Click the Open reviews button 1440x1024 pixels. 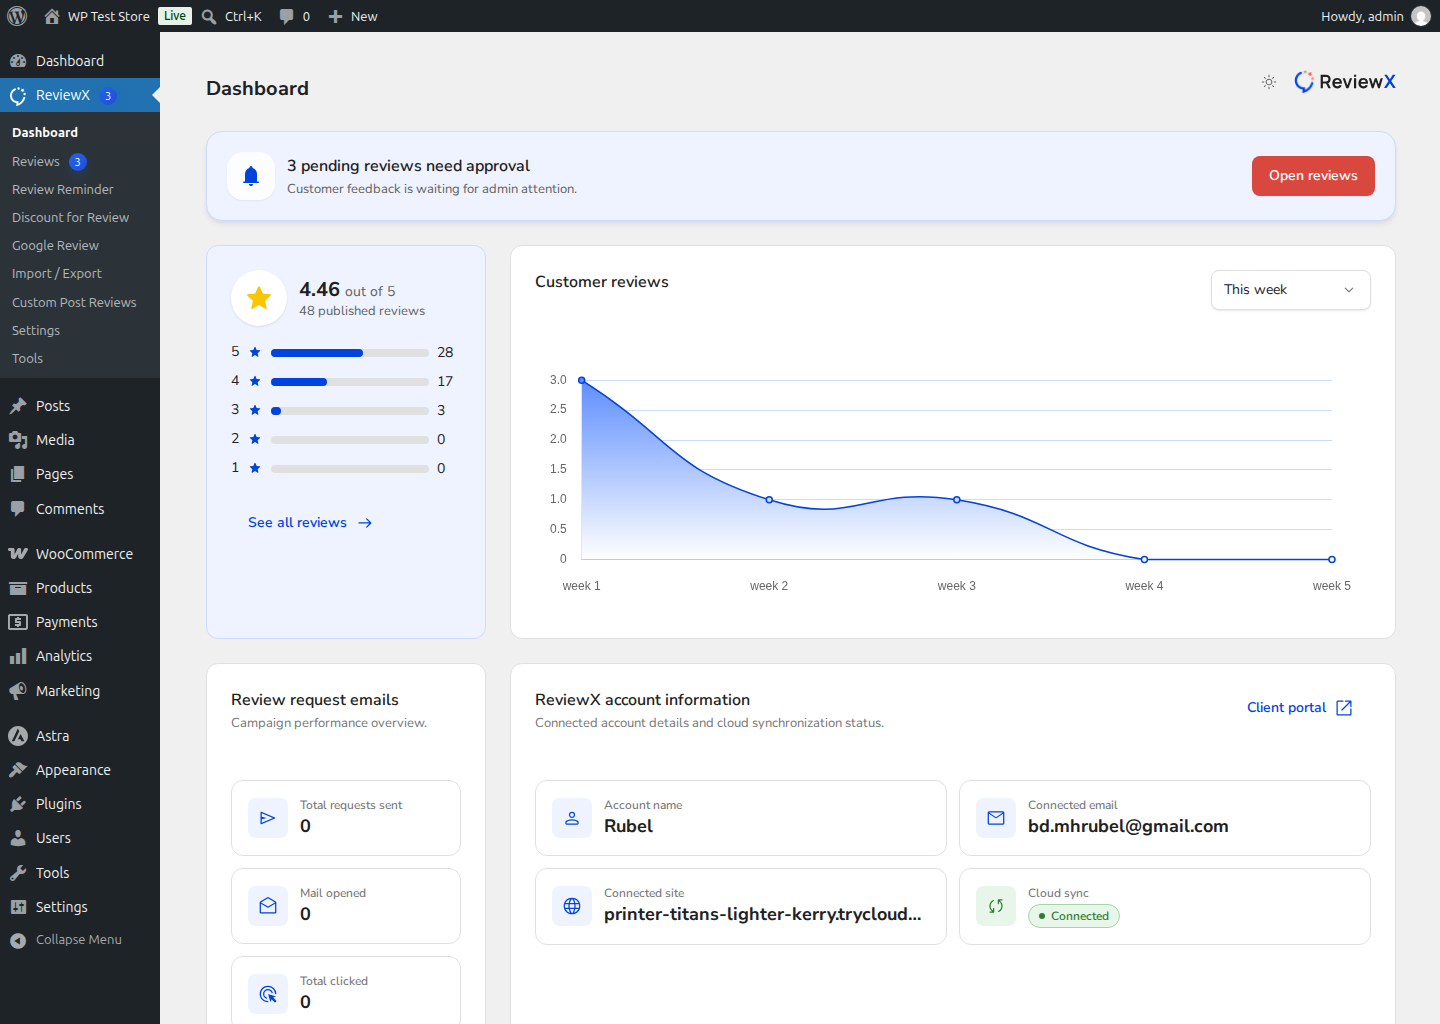(x=1313, y=176)
